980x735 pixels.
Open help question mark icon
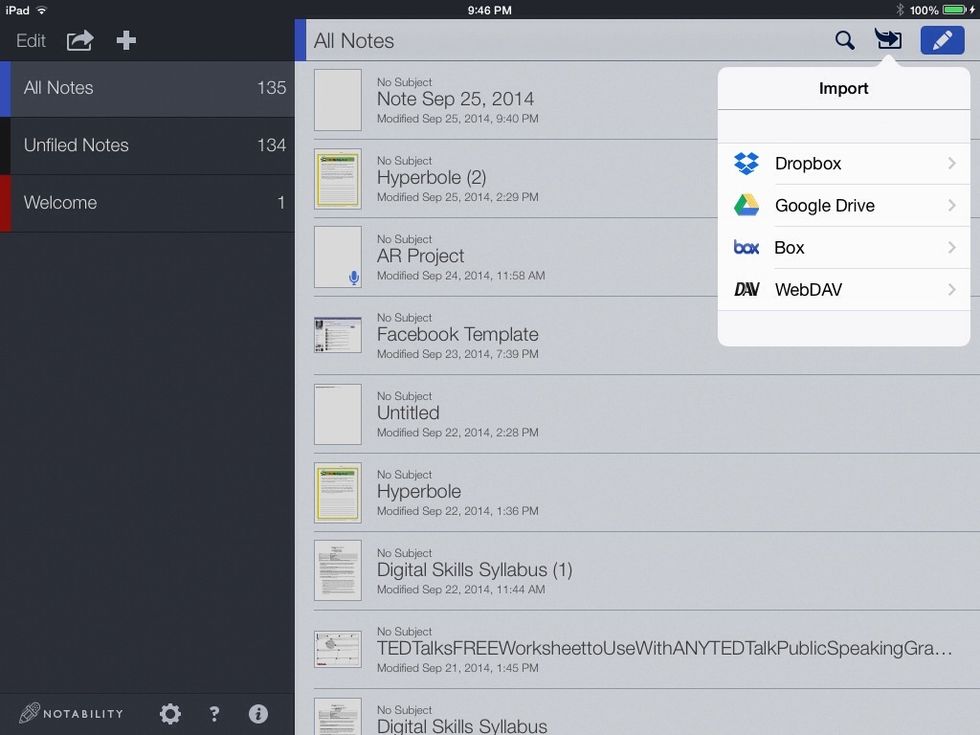point(214,713)
